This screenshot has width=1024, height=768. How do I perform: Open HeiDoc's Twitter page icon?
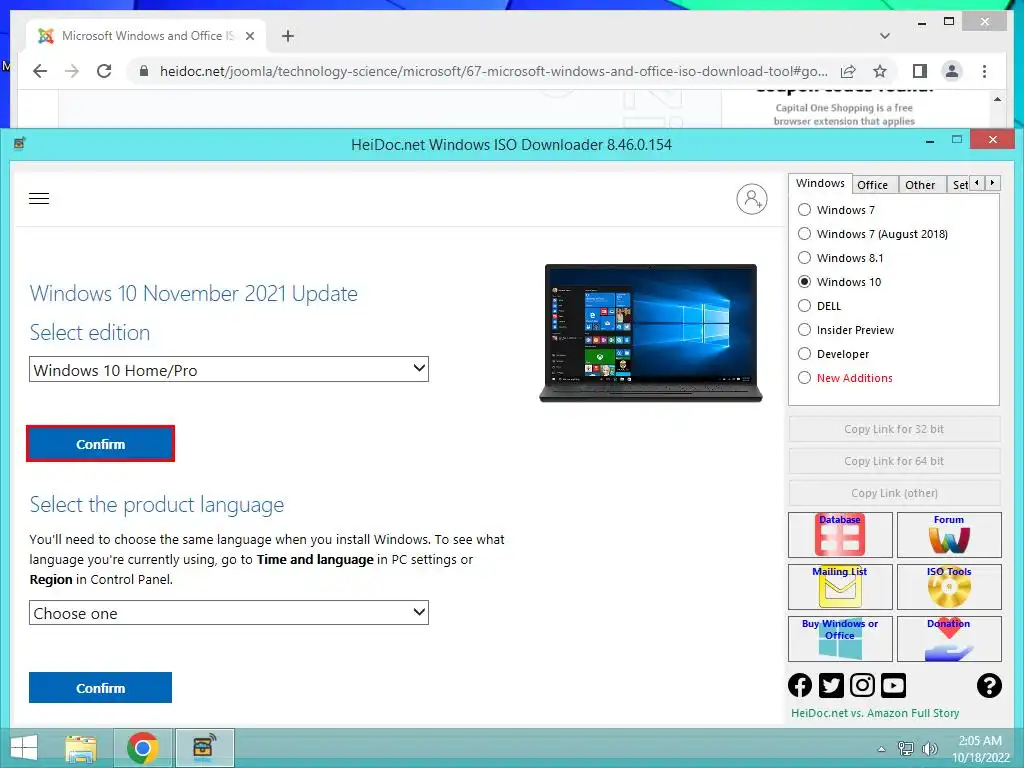pyautogui.click(x=831, y=685)
